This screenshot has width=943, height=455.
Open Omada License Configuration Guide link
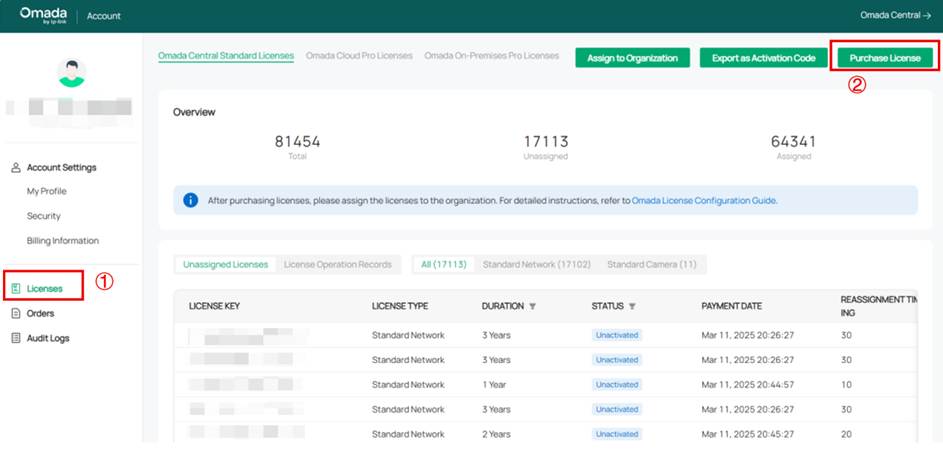pyautogui.click(x=704, y=201)
